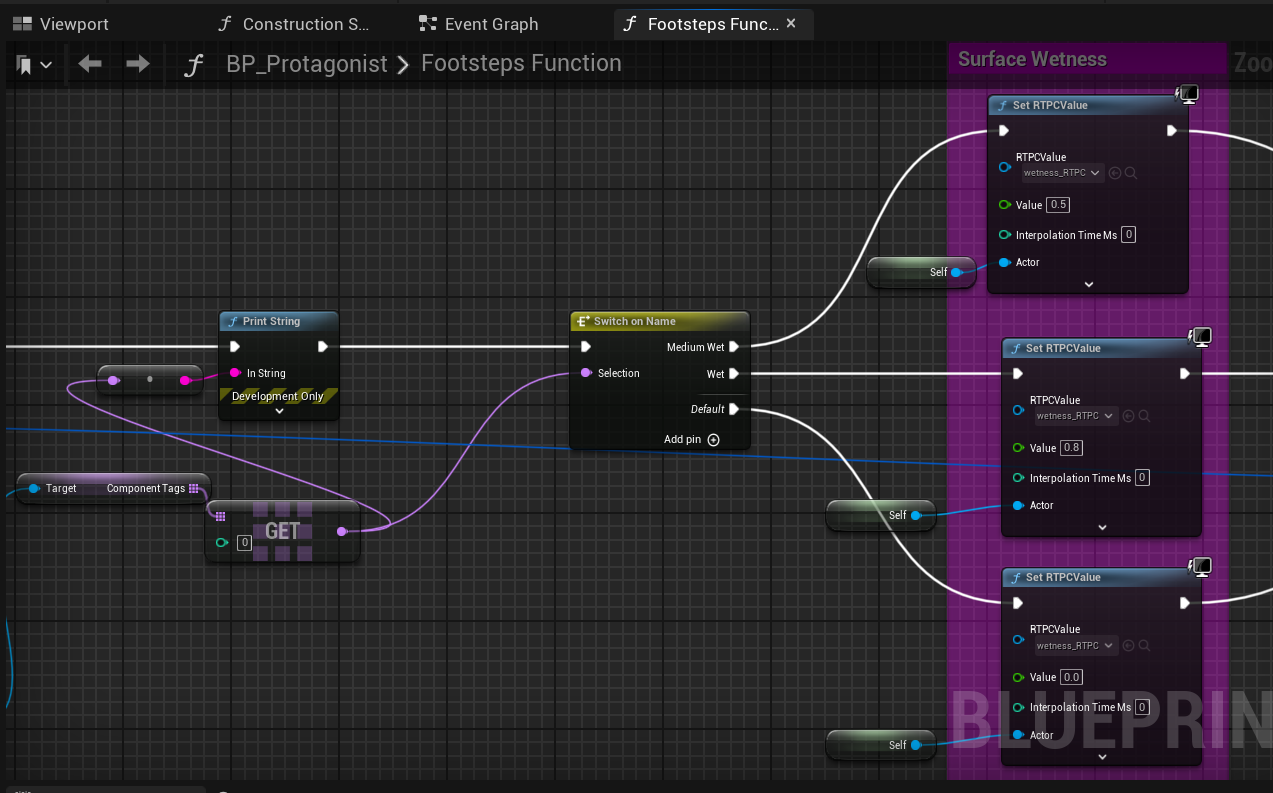
Task: Expand the top Set RTPCValue node's hidden pins
Action: click(x=1088, y=284)
